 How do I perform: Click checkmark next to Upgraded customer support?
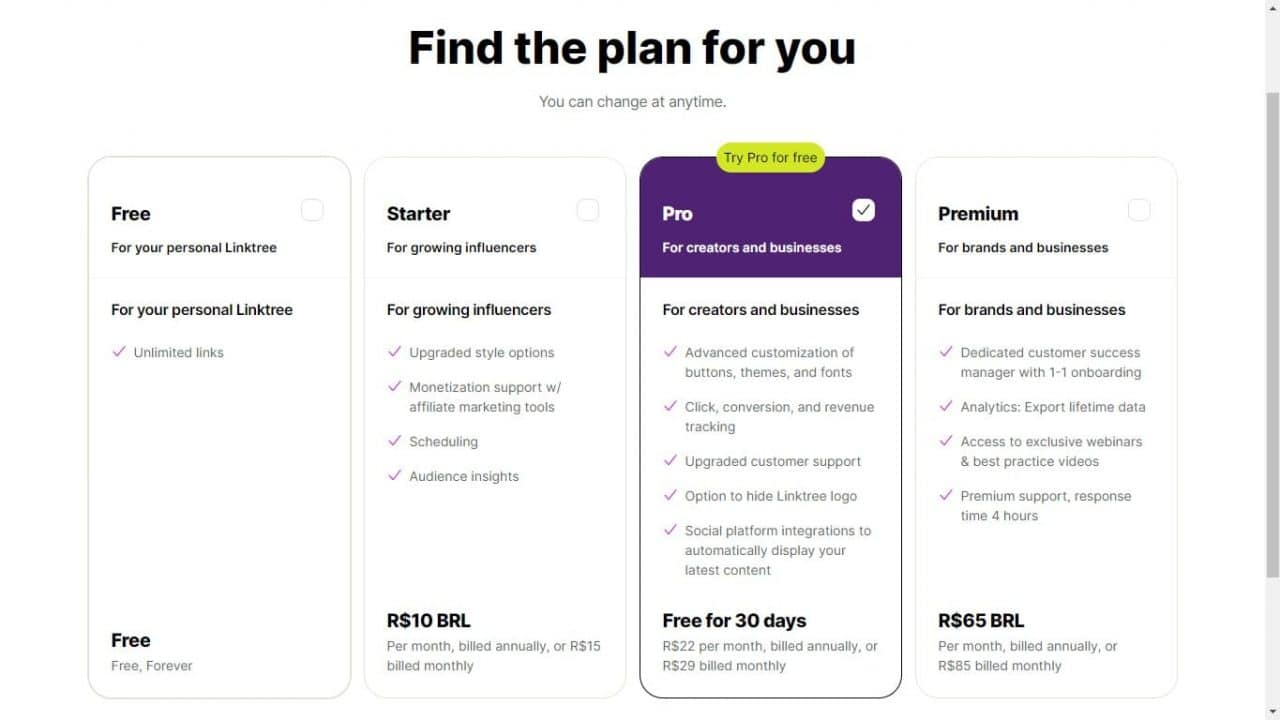click(x=670, y=461)
